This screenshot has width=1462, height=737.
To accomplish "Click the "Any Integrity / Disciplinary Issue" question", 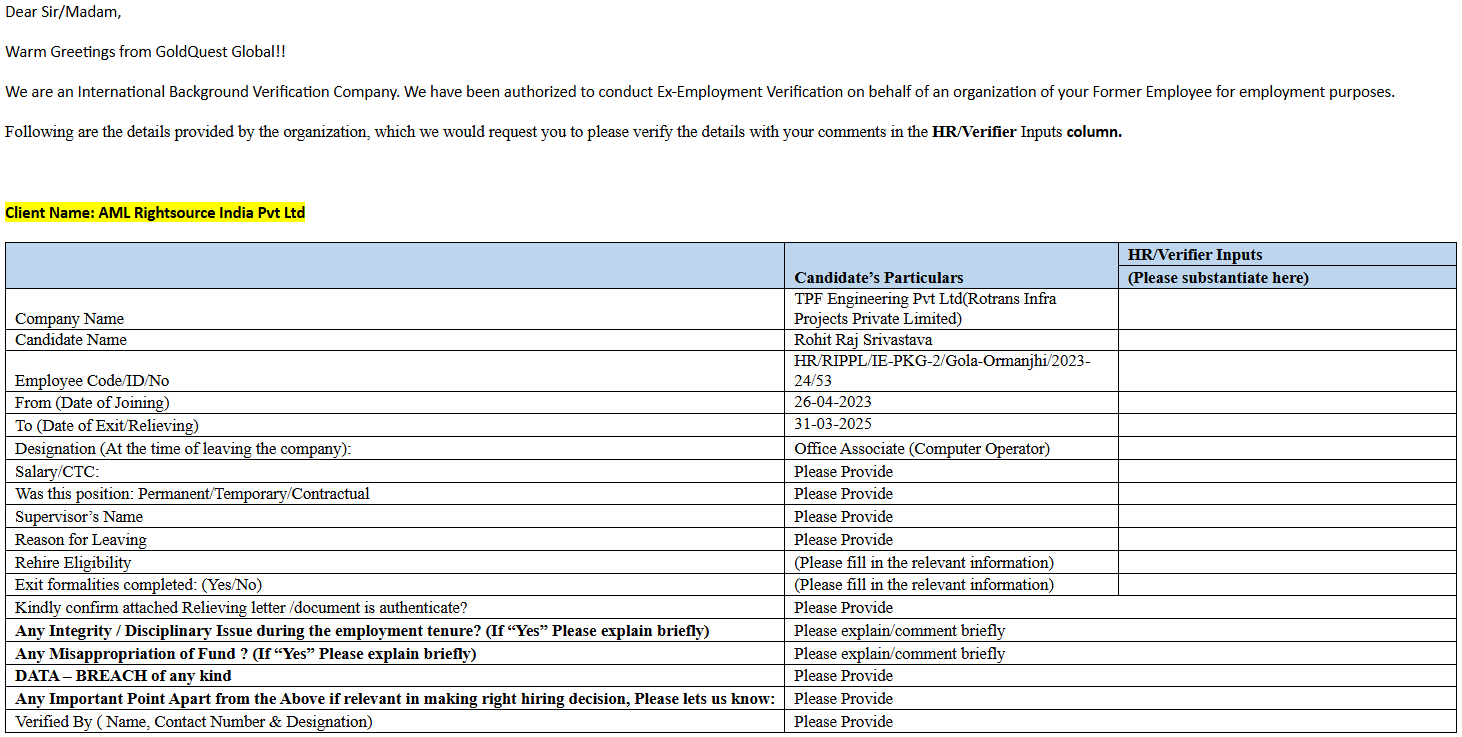I will click(362, 631).
